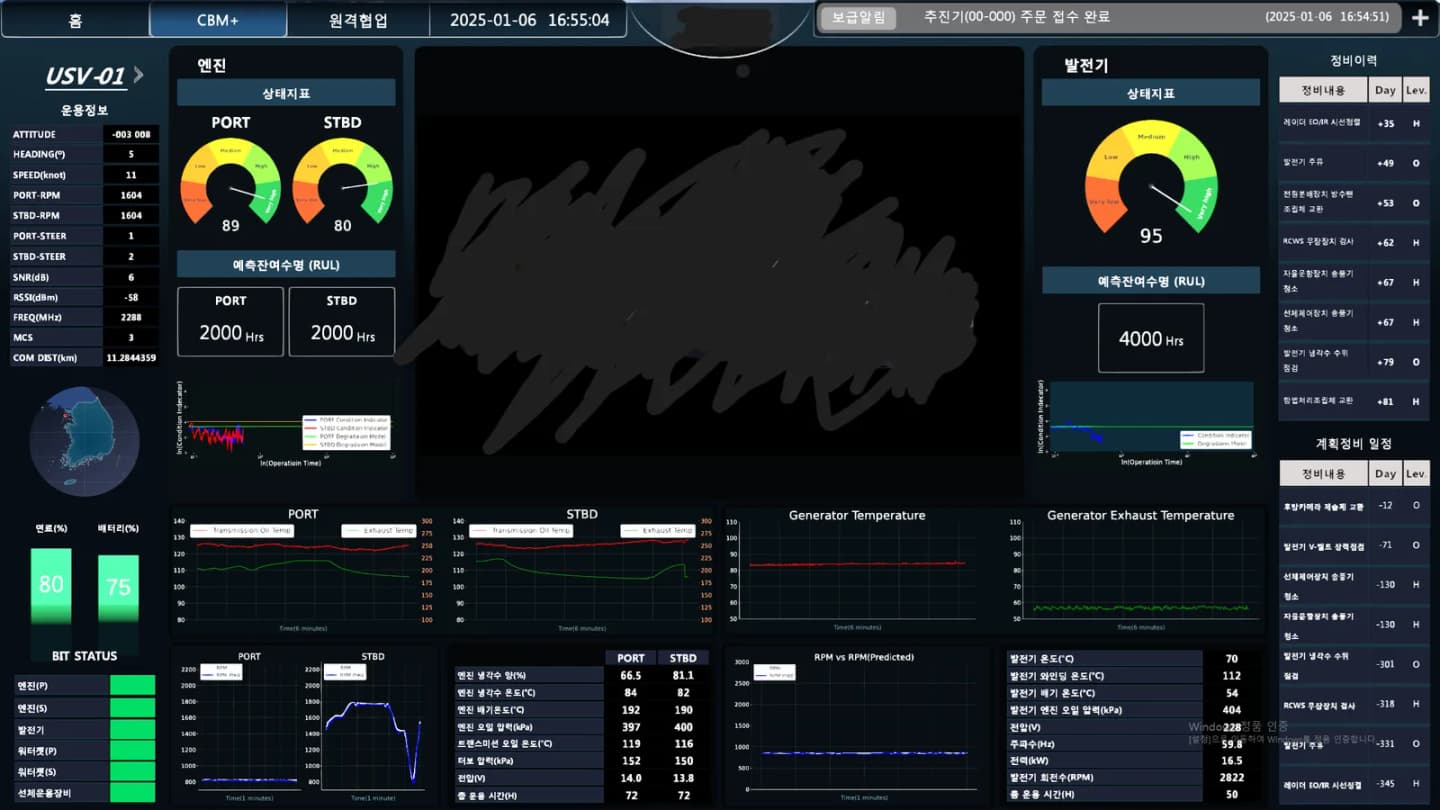The height and width of the screenshot is (810, 1440).
Task: Click the 배터리 battery level bar showing 75
Action: click(x=118, y=589)
